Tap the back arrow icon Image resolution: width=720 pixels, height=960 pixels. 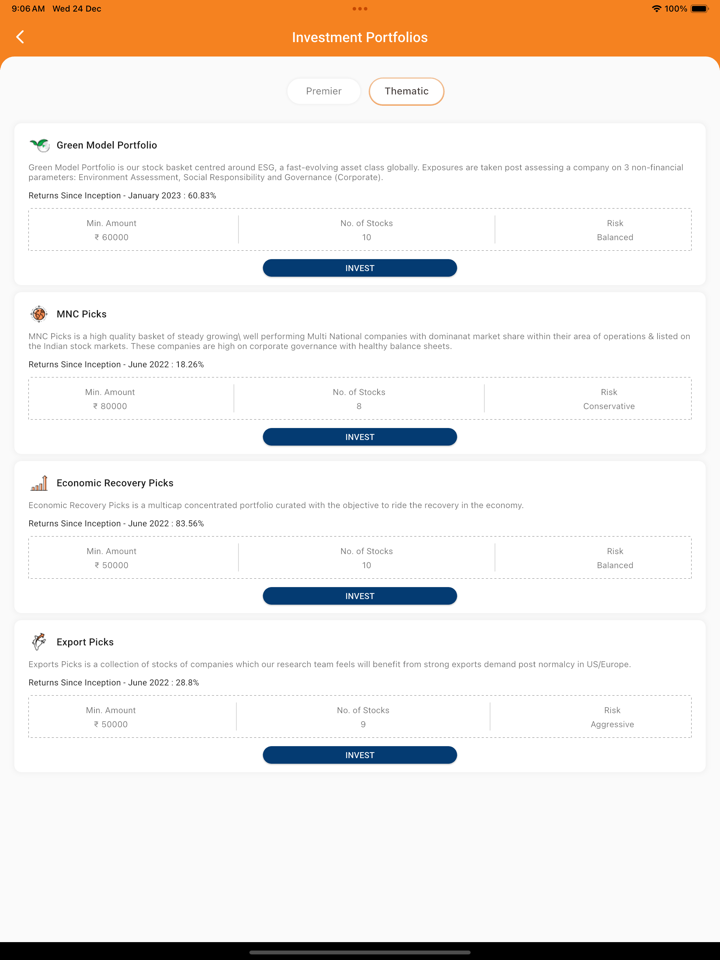click(20, 37)
